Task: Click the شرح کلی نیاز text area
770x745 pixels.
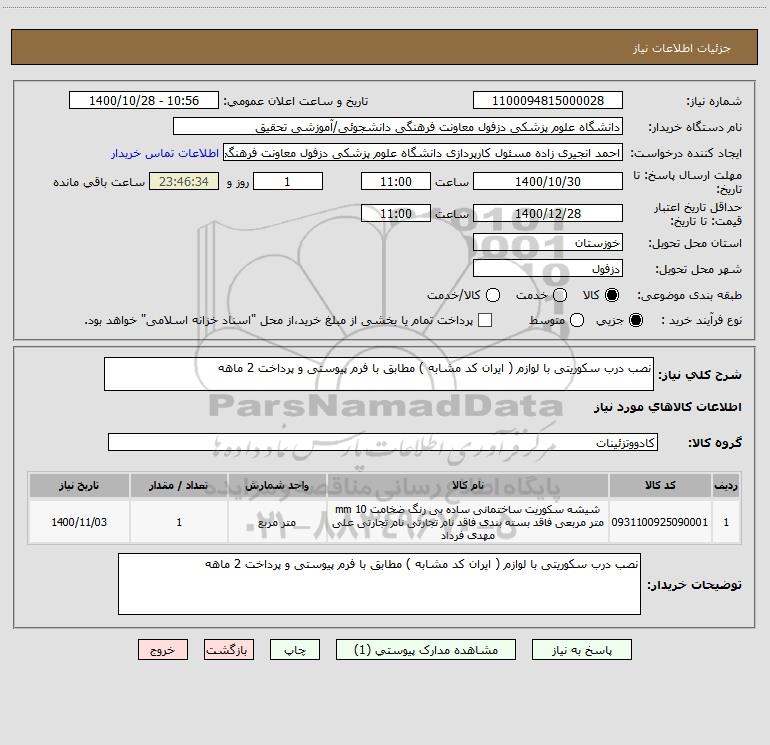Action: [379, 374]
